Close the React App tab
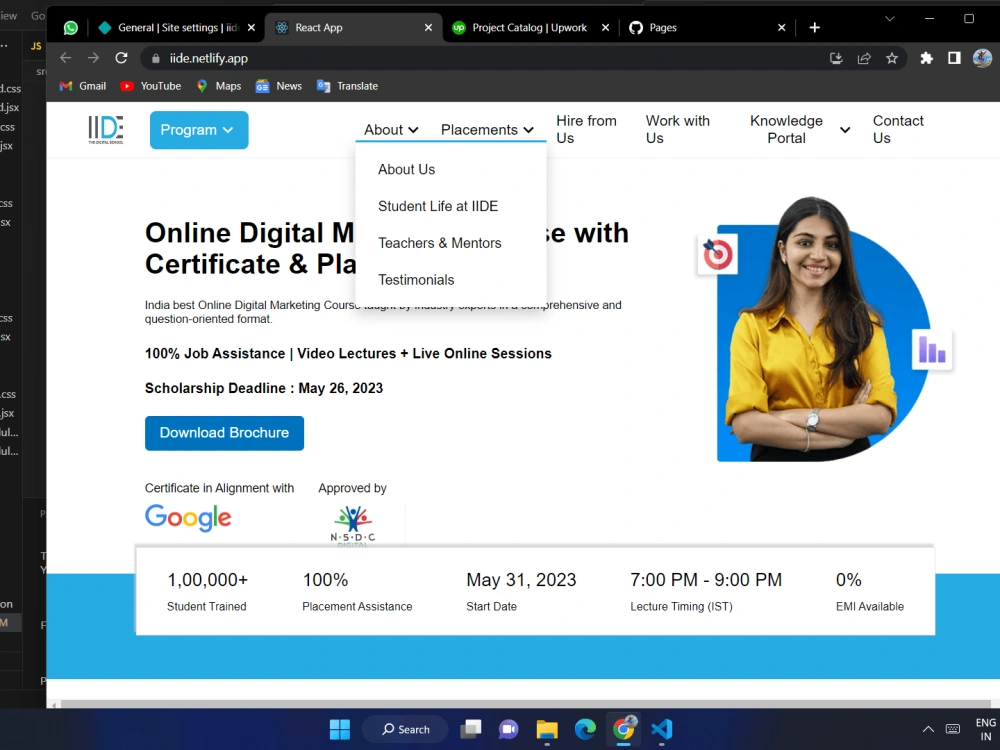 click(x=428, y=27)
